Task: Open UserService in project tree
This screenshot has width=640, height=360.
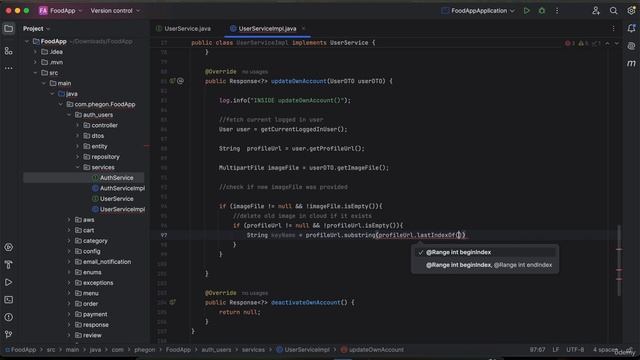Action: point(113,199)
